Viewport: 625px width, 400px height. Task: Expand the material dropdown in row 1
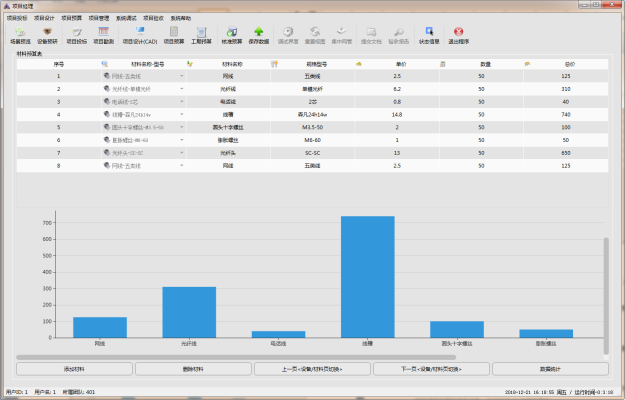click(x=181, y=76)
